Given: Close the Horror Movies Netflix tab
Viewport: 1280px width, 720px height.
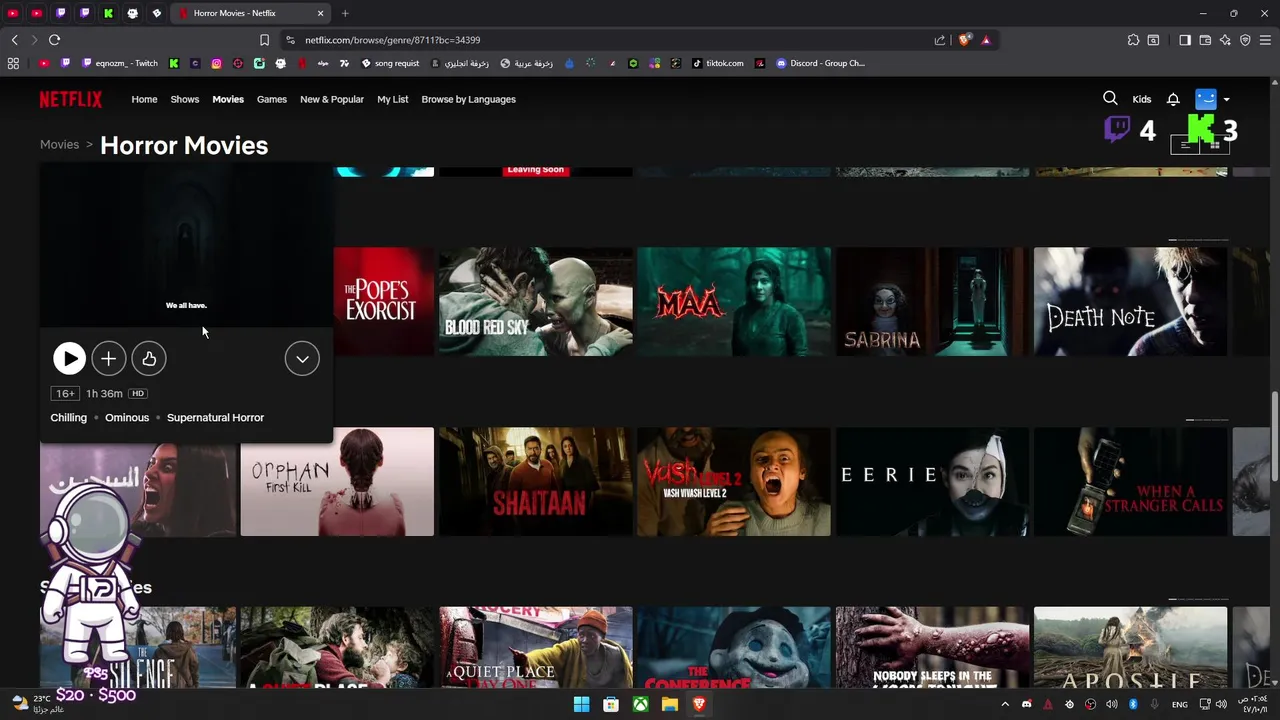Looking at the screenshot, I should pos(320,13).
